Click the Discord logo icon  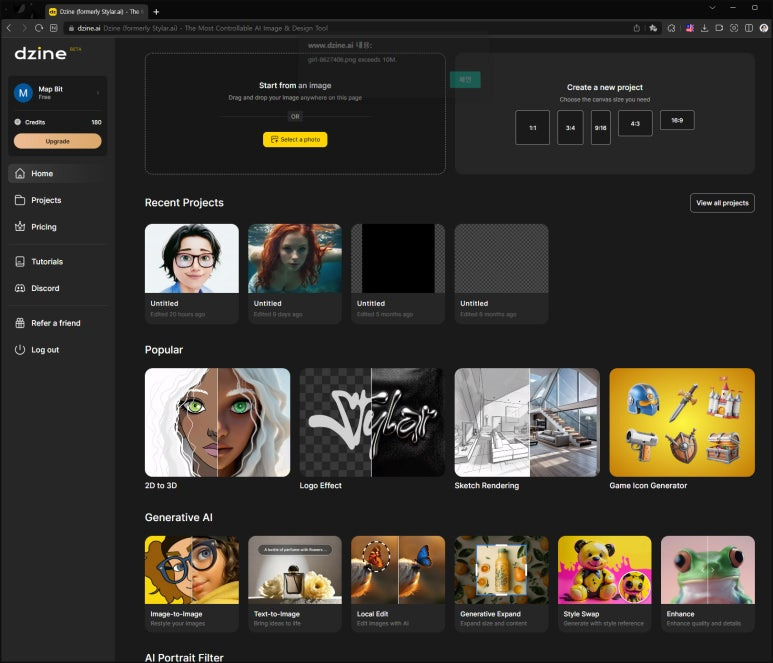tap(20, 288)
